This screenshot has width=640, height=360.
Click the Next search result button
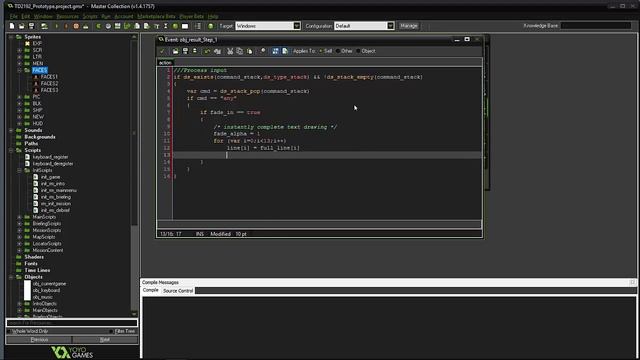(105, 340)
